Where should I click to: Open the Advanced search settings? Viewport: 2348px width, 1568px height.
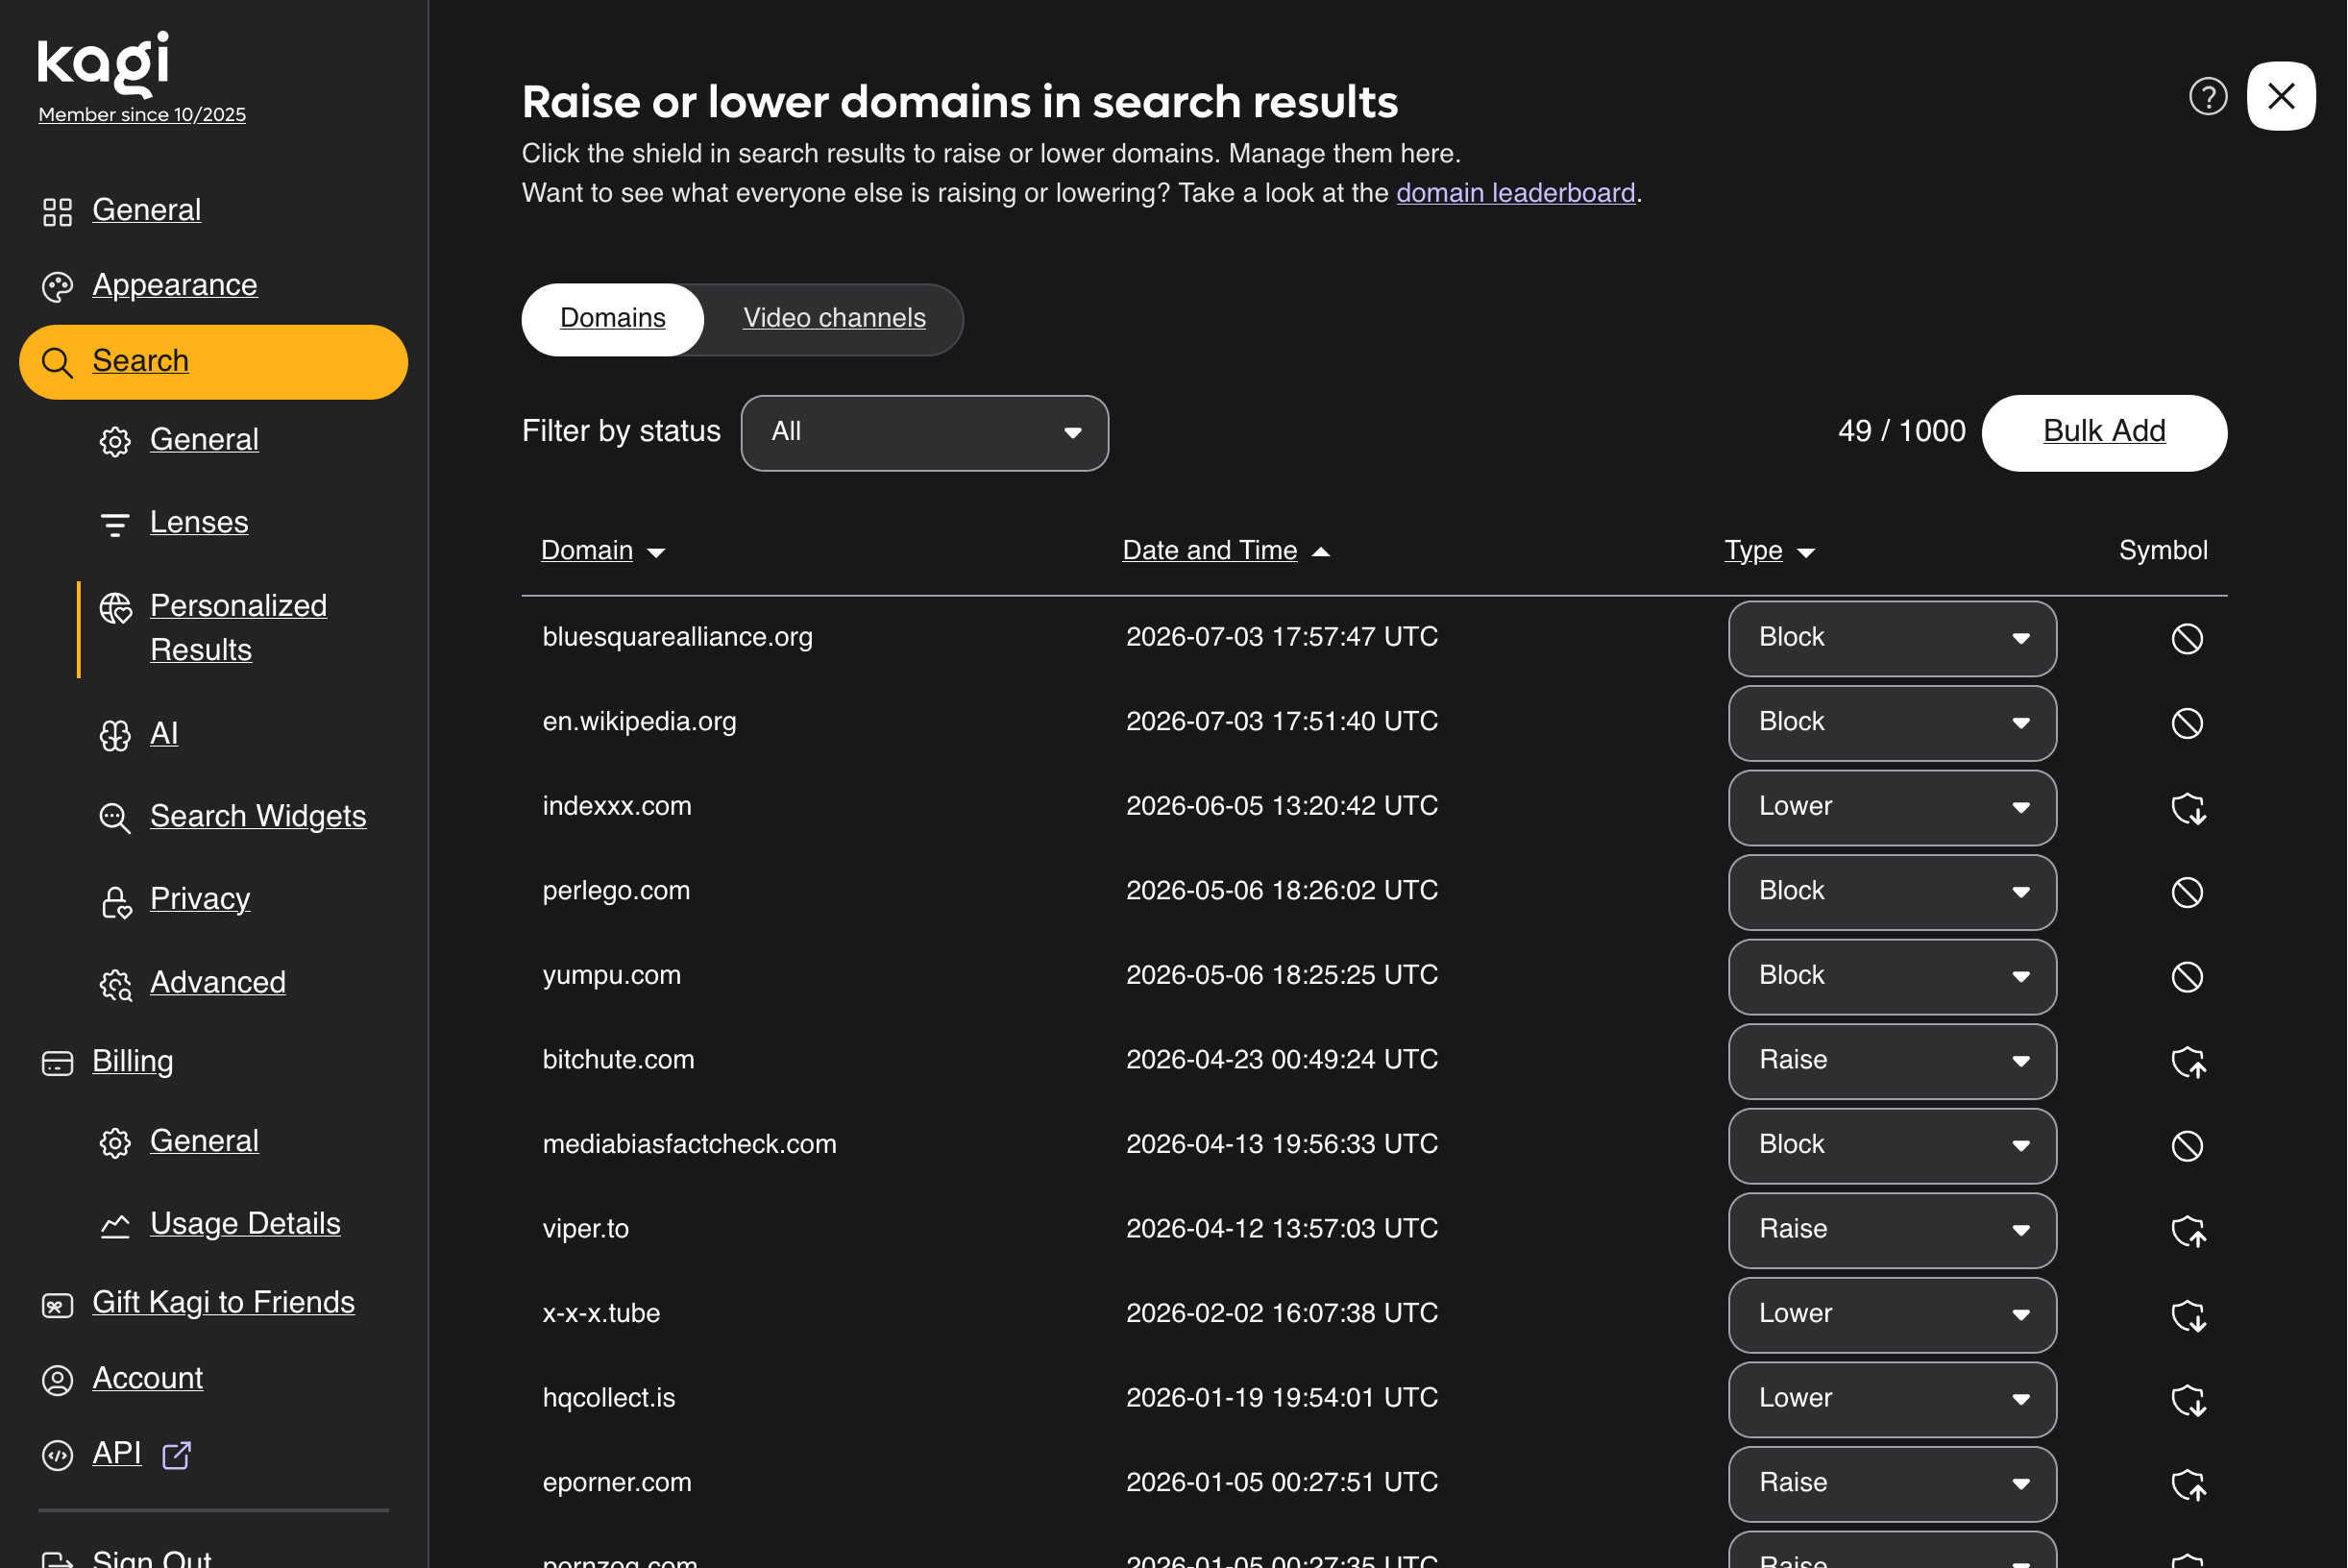click(x=218, y=982)
